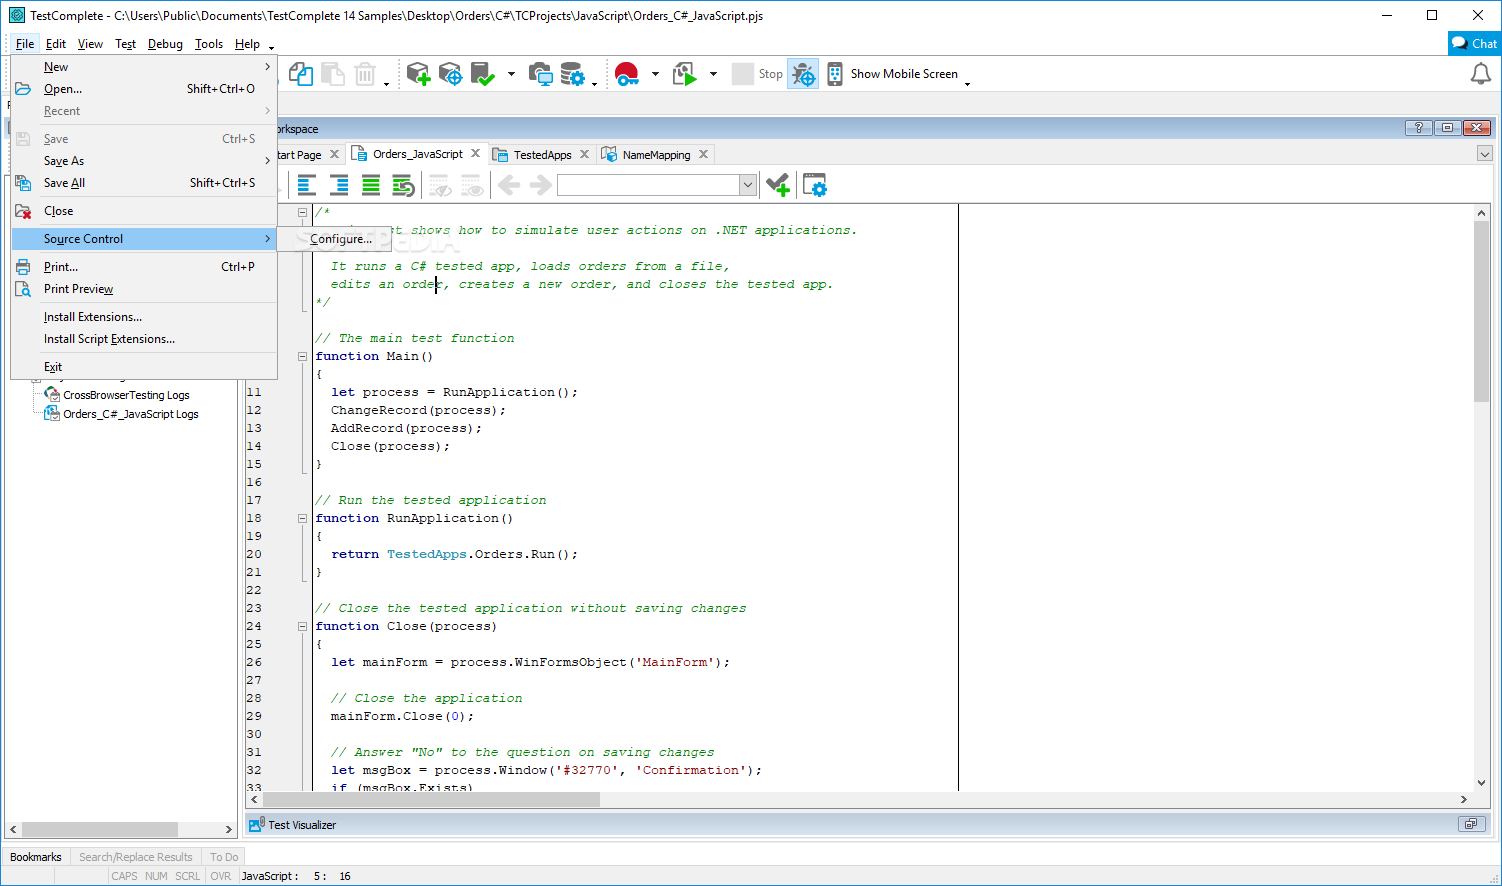The image size is (1502, 886).
Task: Open the Chat button
Action: coord(1475,43)
